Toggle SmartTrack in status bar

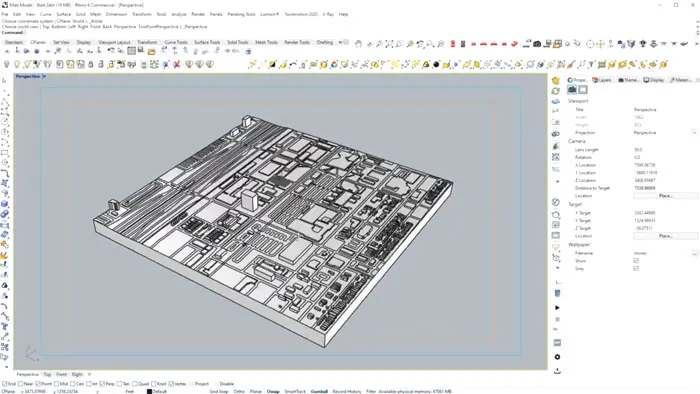click(x=295, y=391)
